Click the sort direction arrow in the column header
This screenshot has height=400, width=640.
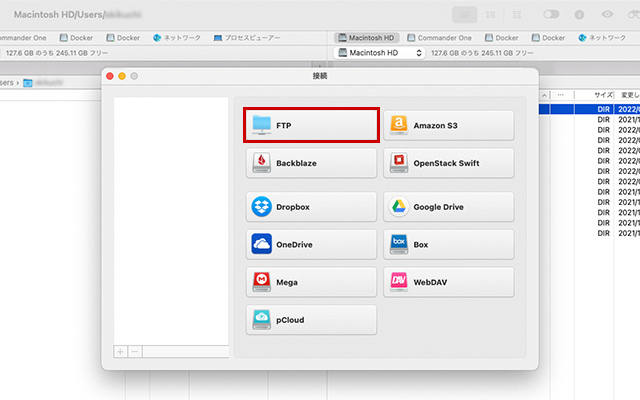click(544, 95)
